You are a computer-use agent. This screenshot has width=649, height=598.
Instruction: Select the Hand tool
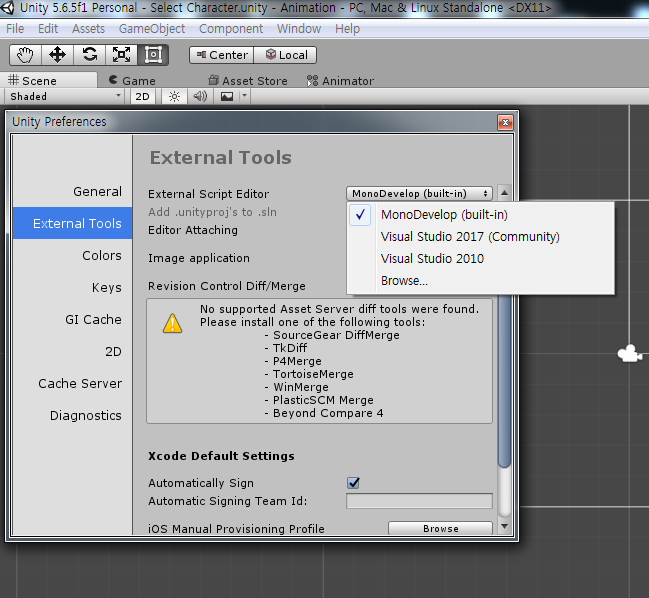tap(25, 55)
